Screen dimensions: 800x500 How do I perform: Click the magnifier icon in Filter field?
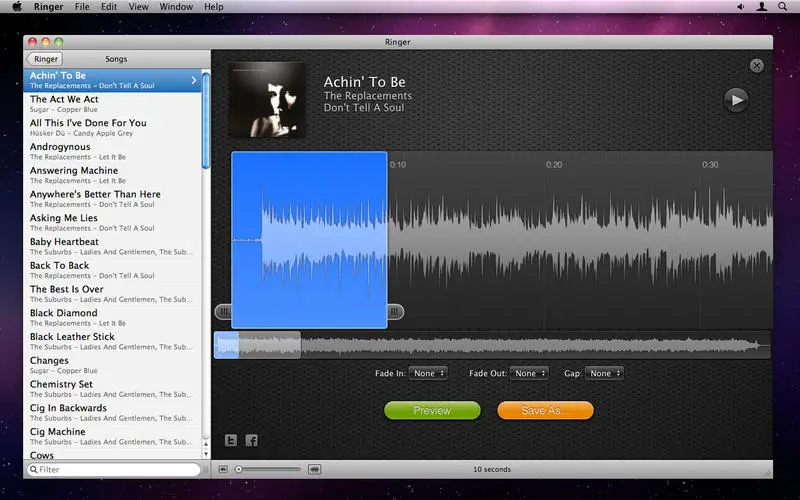tap(33, 469)
